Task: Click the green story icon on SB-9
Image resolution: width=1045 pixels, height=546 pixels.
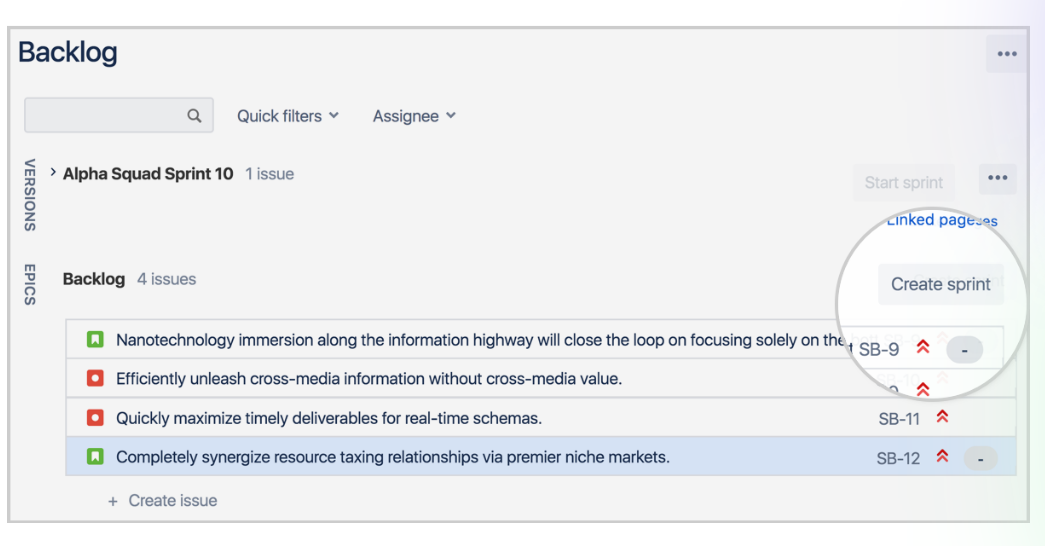Action: click(95, 340)
